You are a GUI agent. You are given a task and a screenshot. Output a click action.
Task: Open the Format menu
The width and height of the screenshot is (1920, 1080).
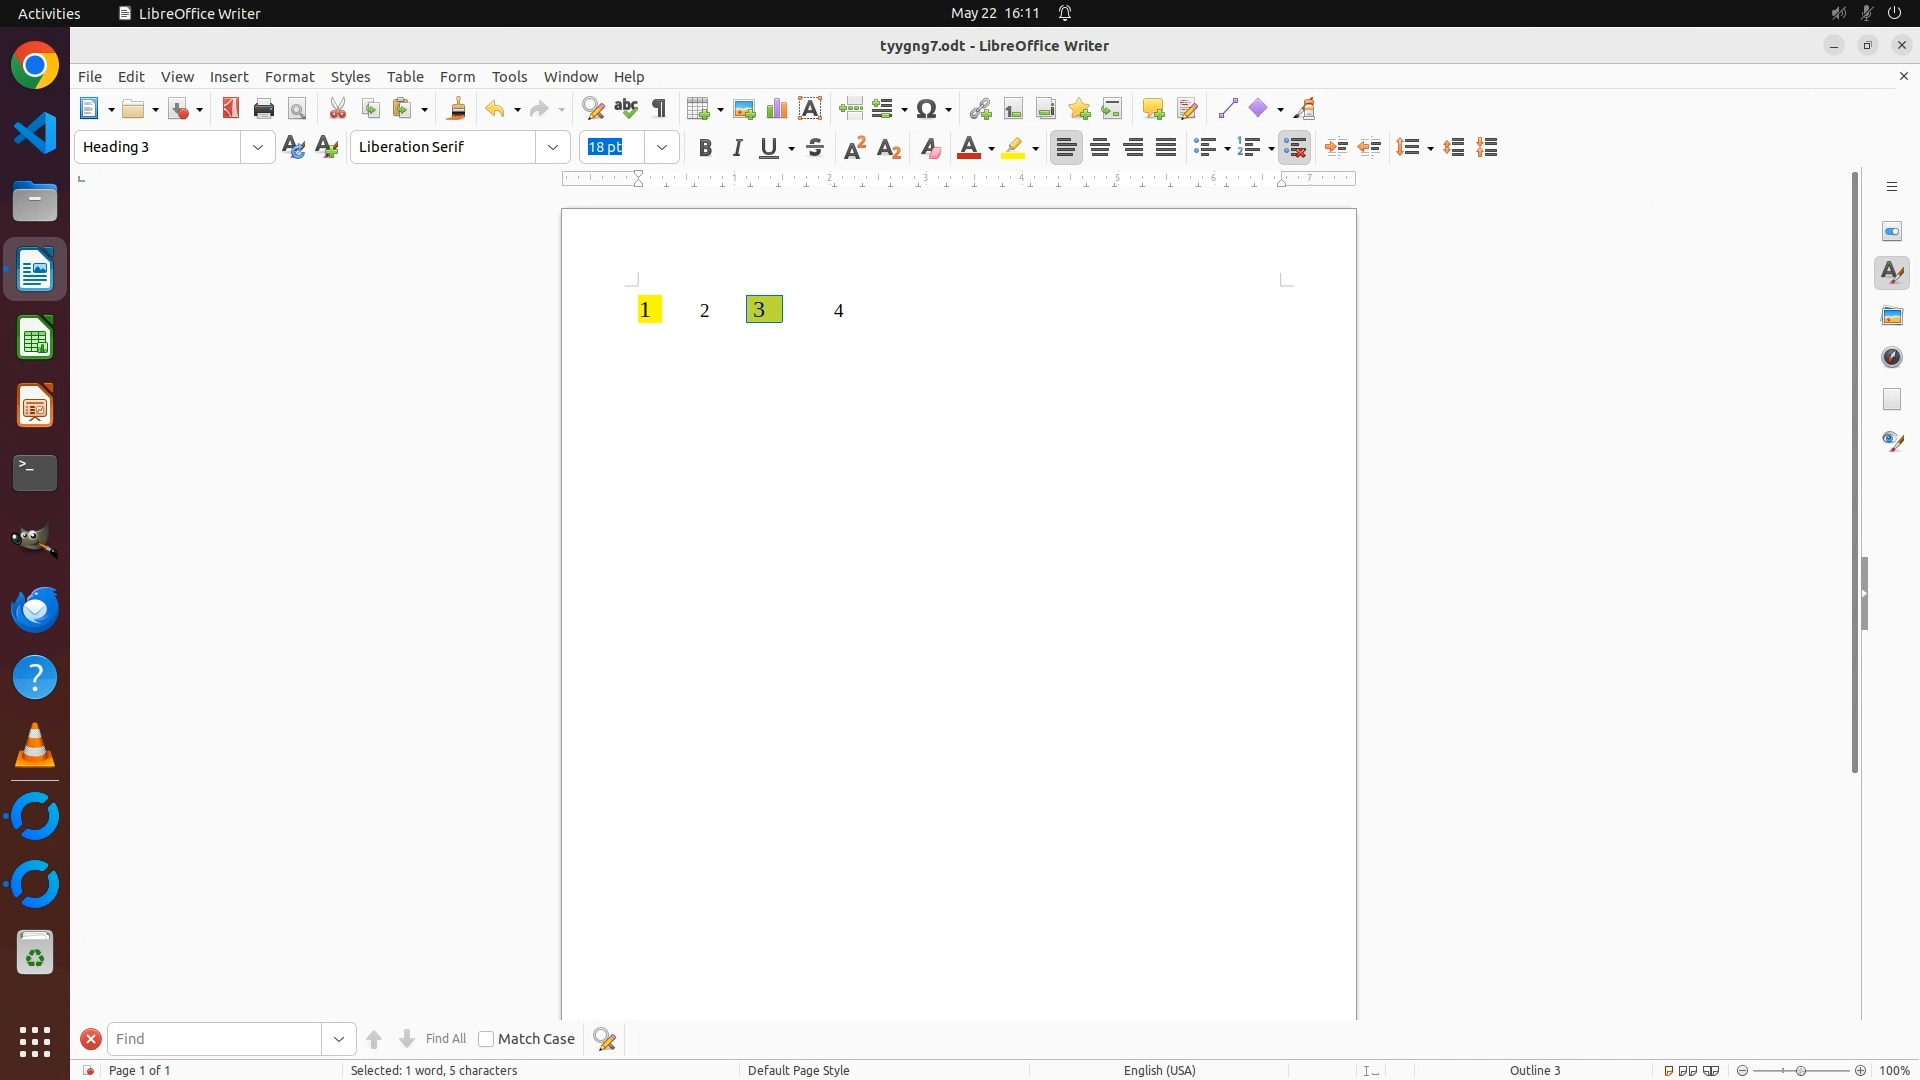click(289, 77)
